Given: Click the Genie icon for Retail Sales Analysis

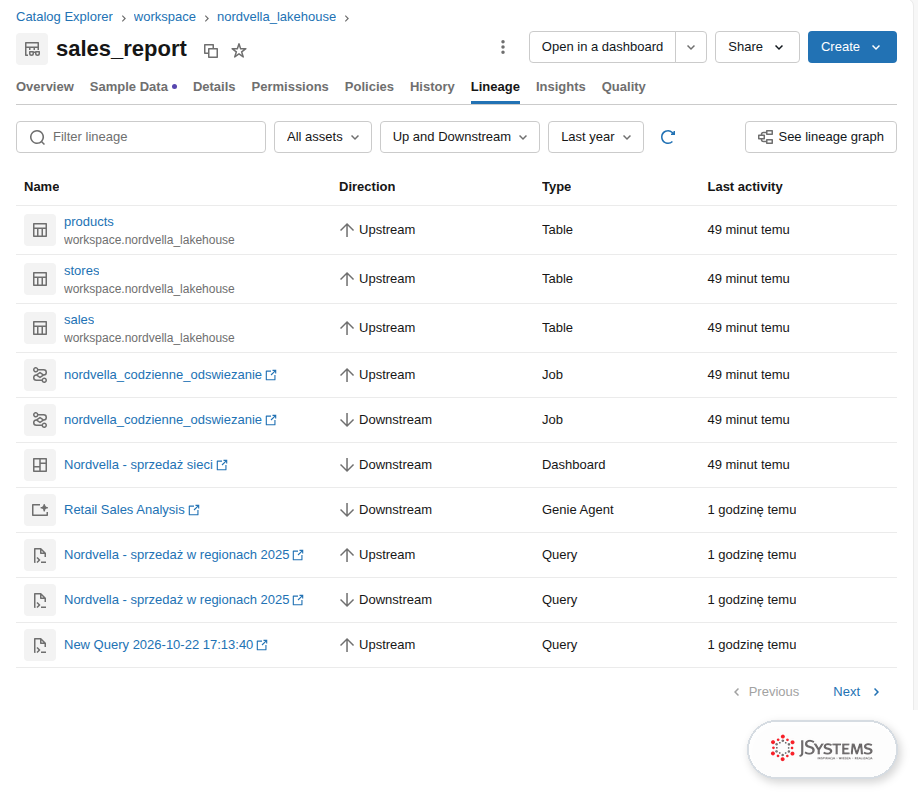Looking at the screenshot, I should [40, 510].
